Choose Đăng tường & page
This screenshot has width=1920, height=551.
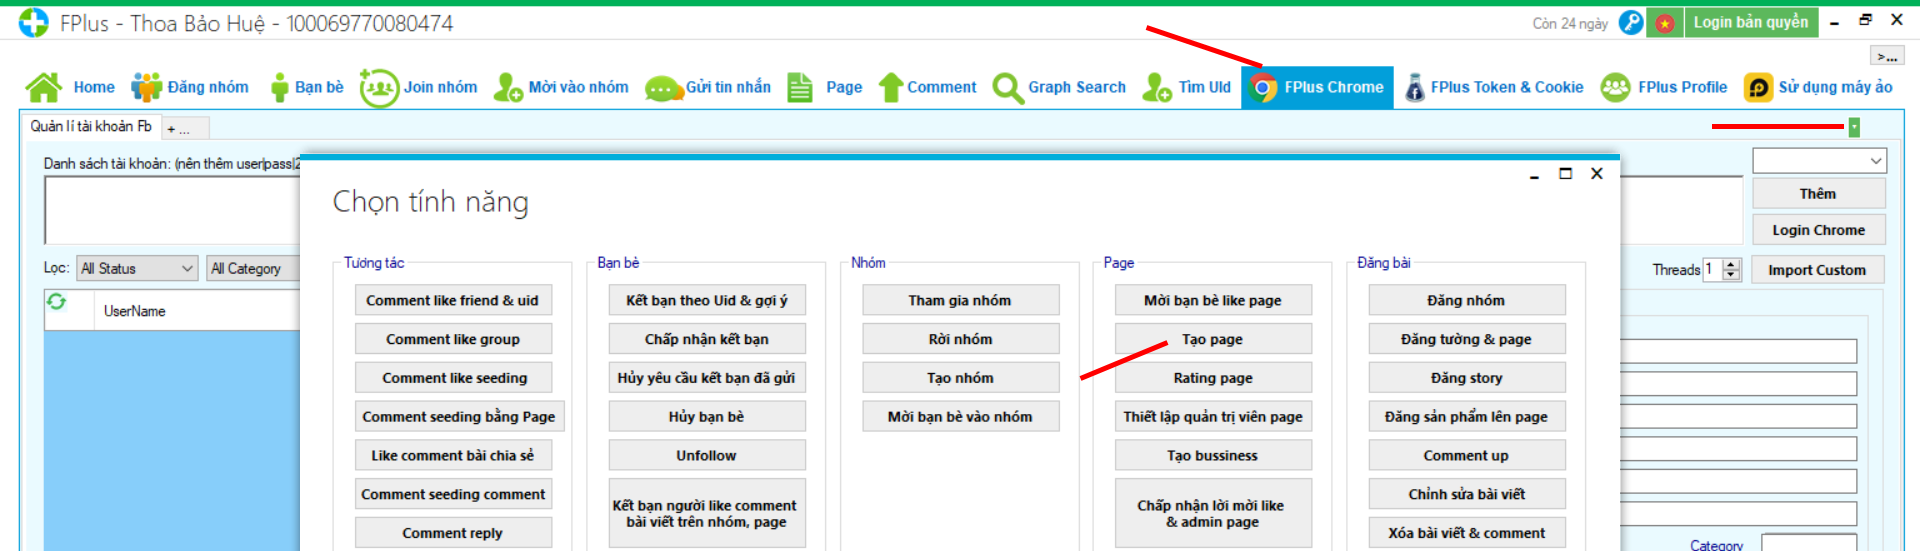[1467, 339]
